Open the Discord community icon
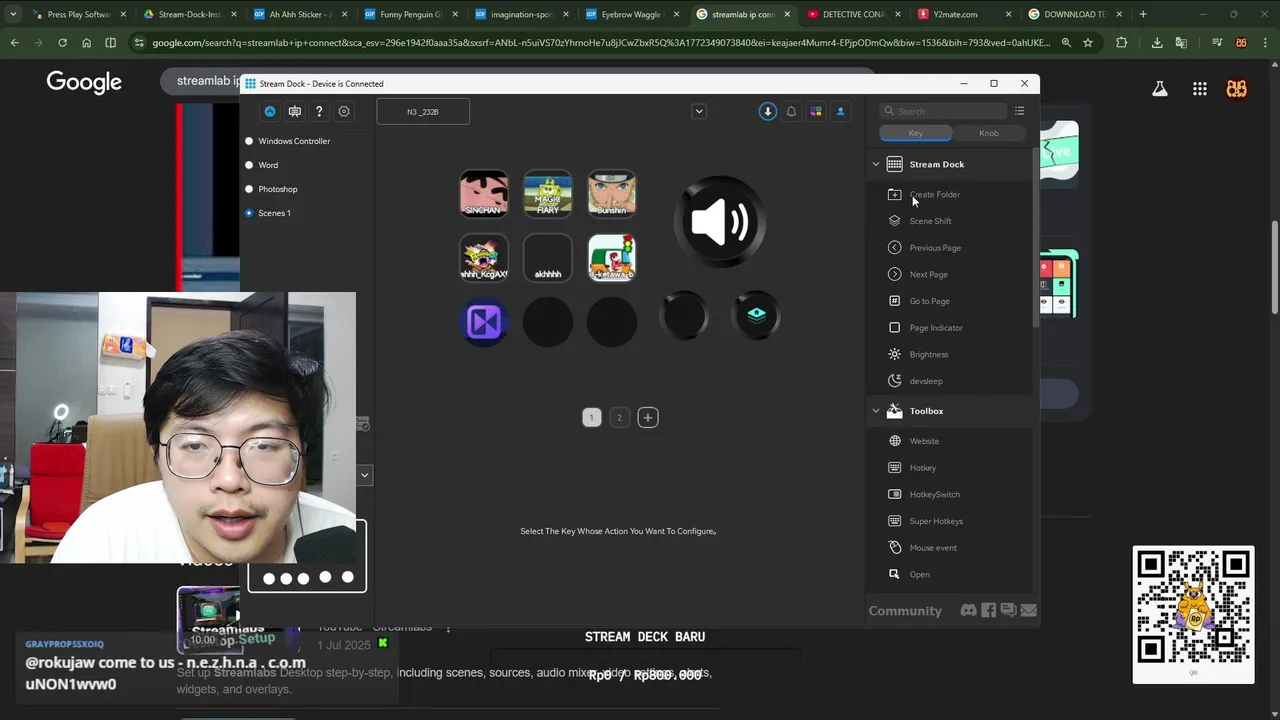Image resolution: width=1280 pixels, height=720 pixels. 968,610
